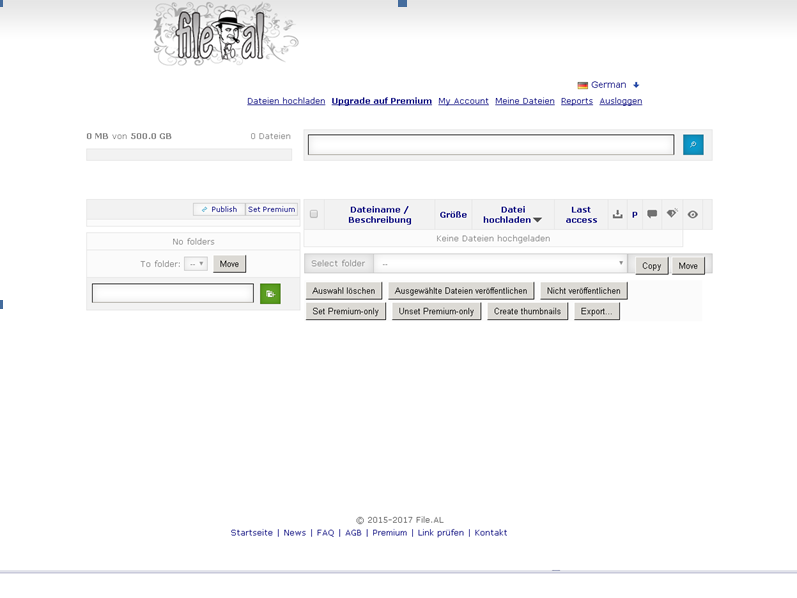Click the File.AL logo
Viewport: 797px width, 598px height.
(x=226, y=34)
